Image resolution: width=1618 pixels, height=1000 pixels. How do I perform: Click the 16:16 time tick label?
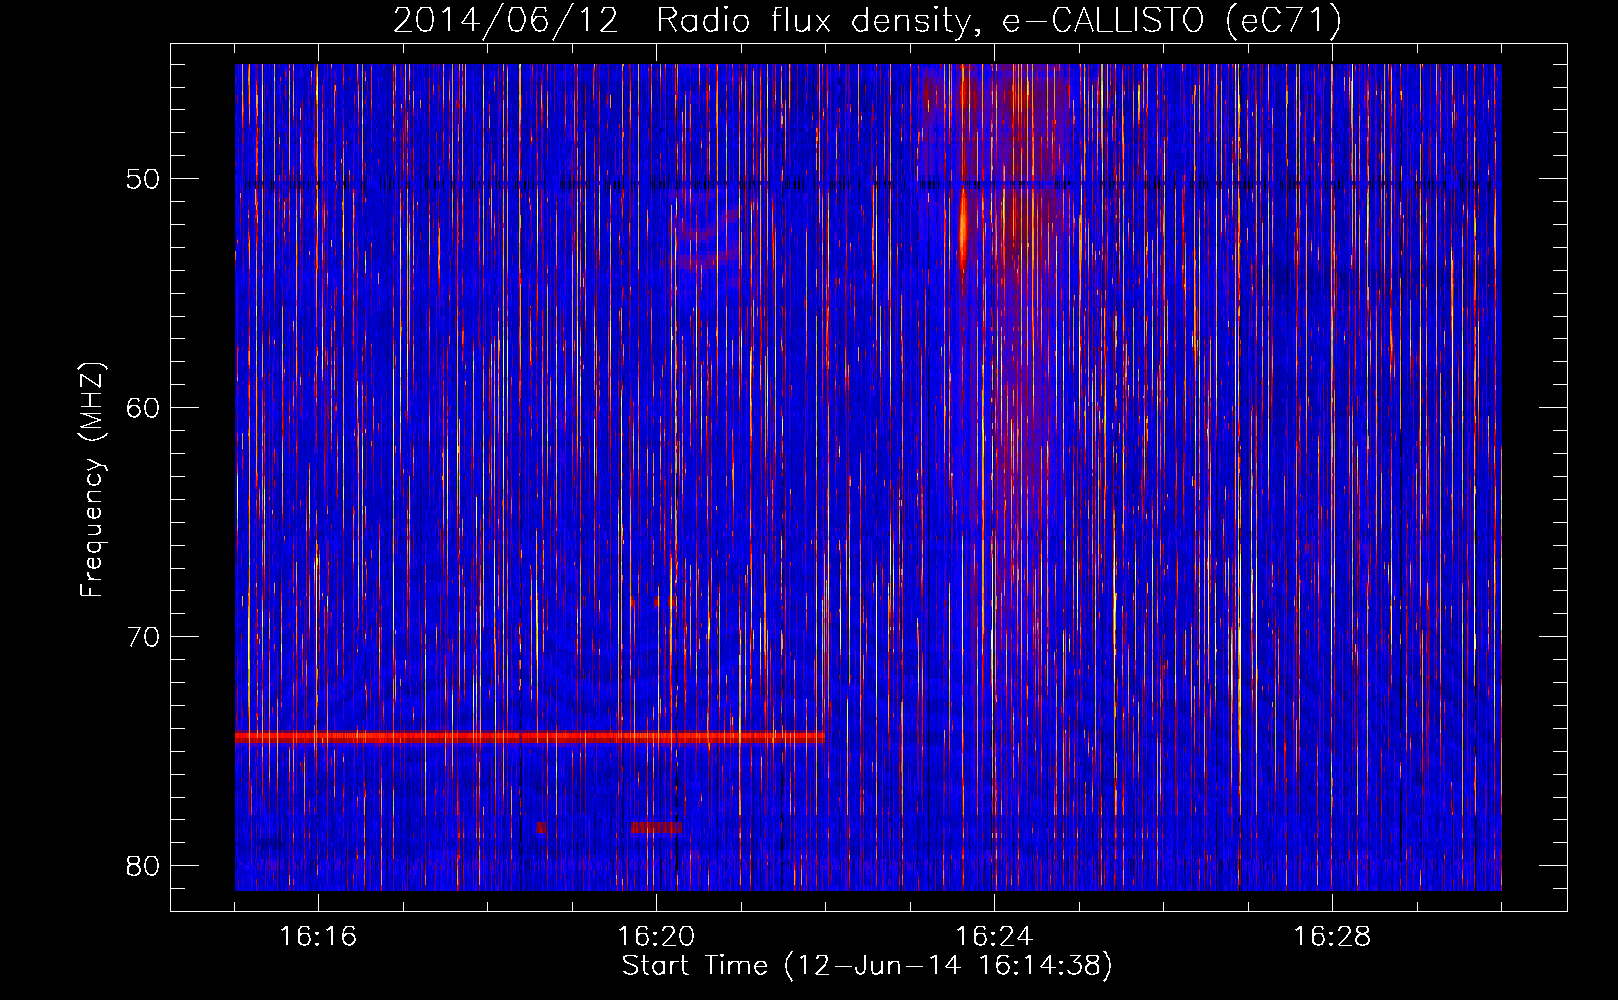pyautogui.click(x=318, y=937)
